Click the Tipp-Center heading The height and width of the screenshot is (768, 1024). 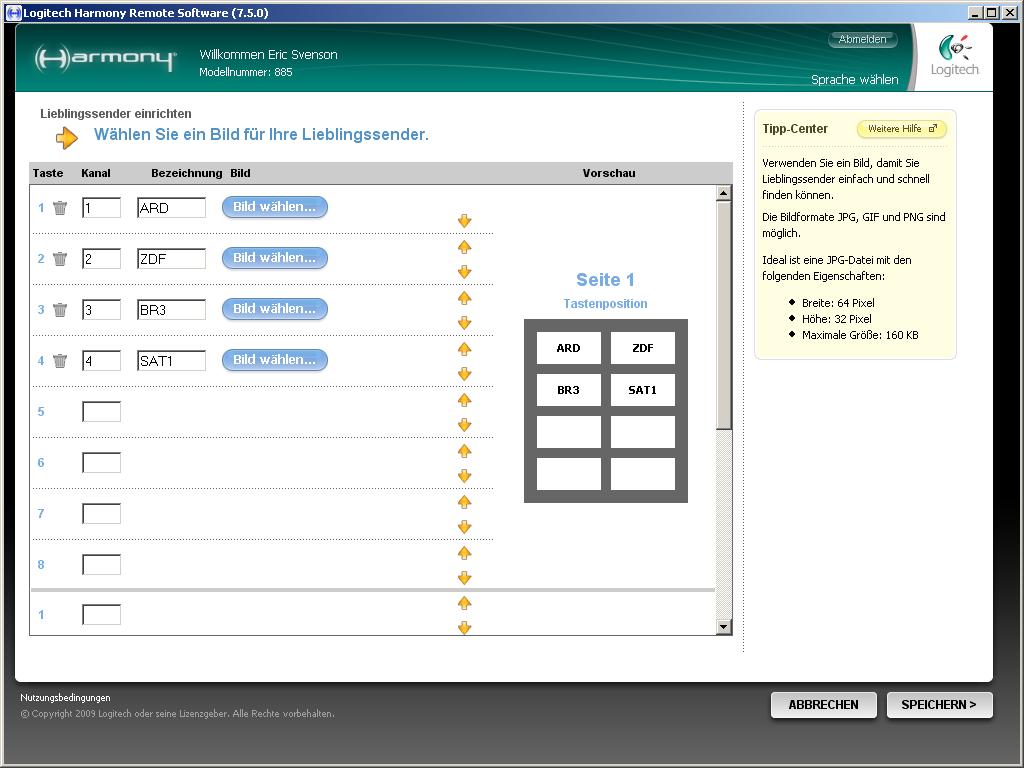(795, 129)
